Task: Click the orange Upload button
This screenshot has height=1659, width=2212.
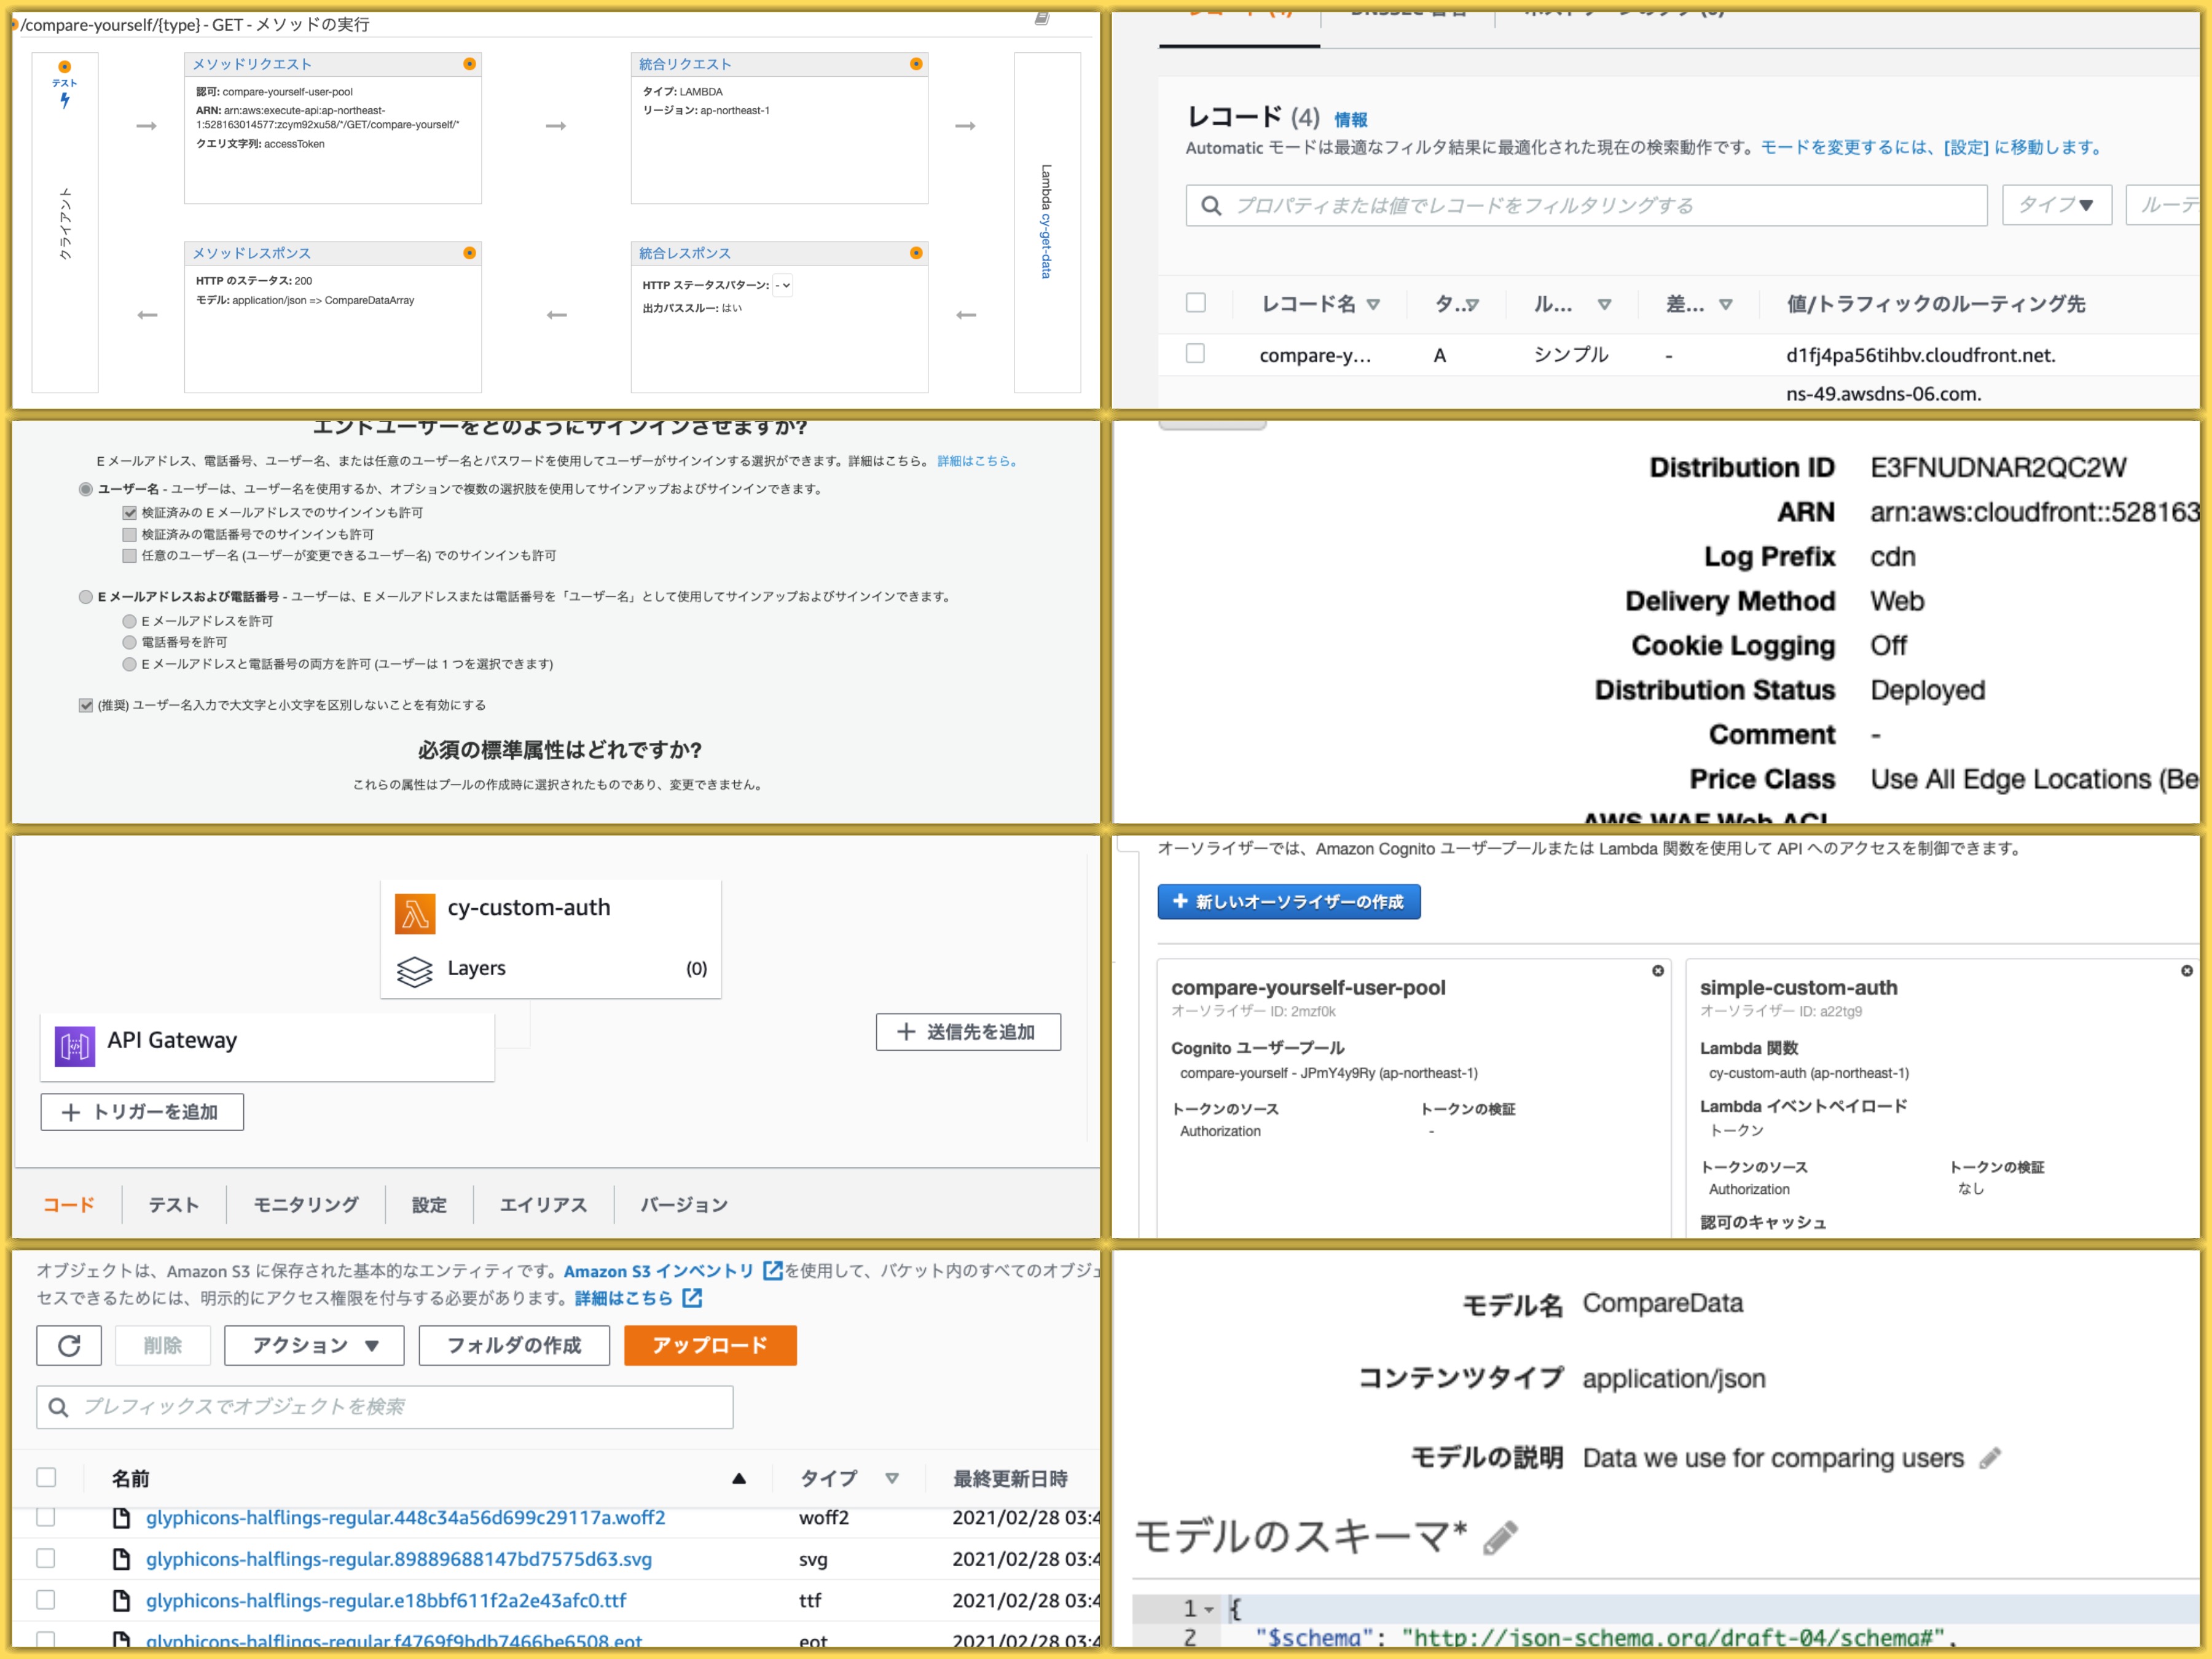Action: (x=709, y=1345)
